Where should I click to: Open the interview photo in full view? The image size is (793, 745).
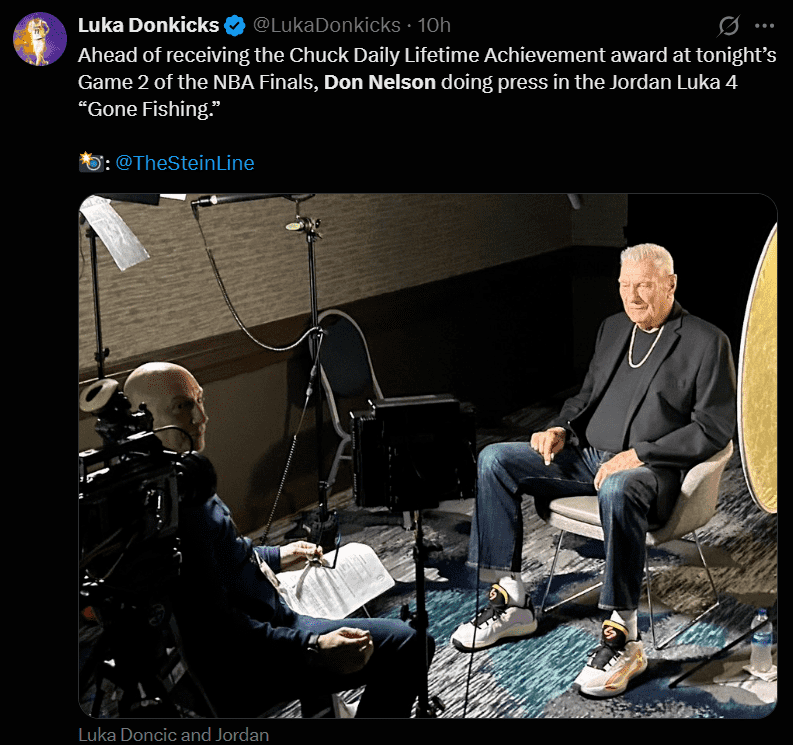pos(428,456)
